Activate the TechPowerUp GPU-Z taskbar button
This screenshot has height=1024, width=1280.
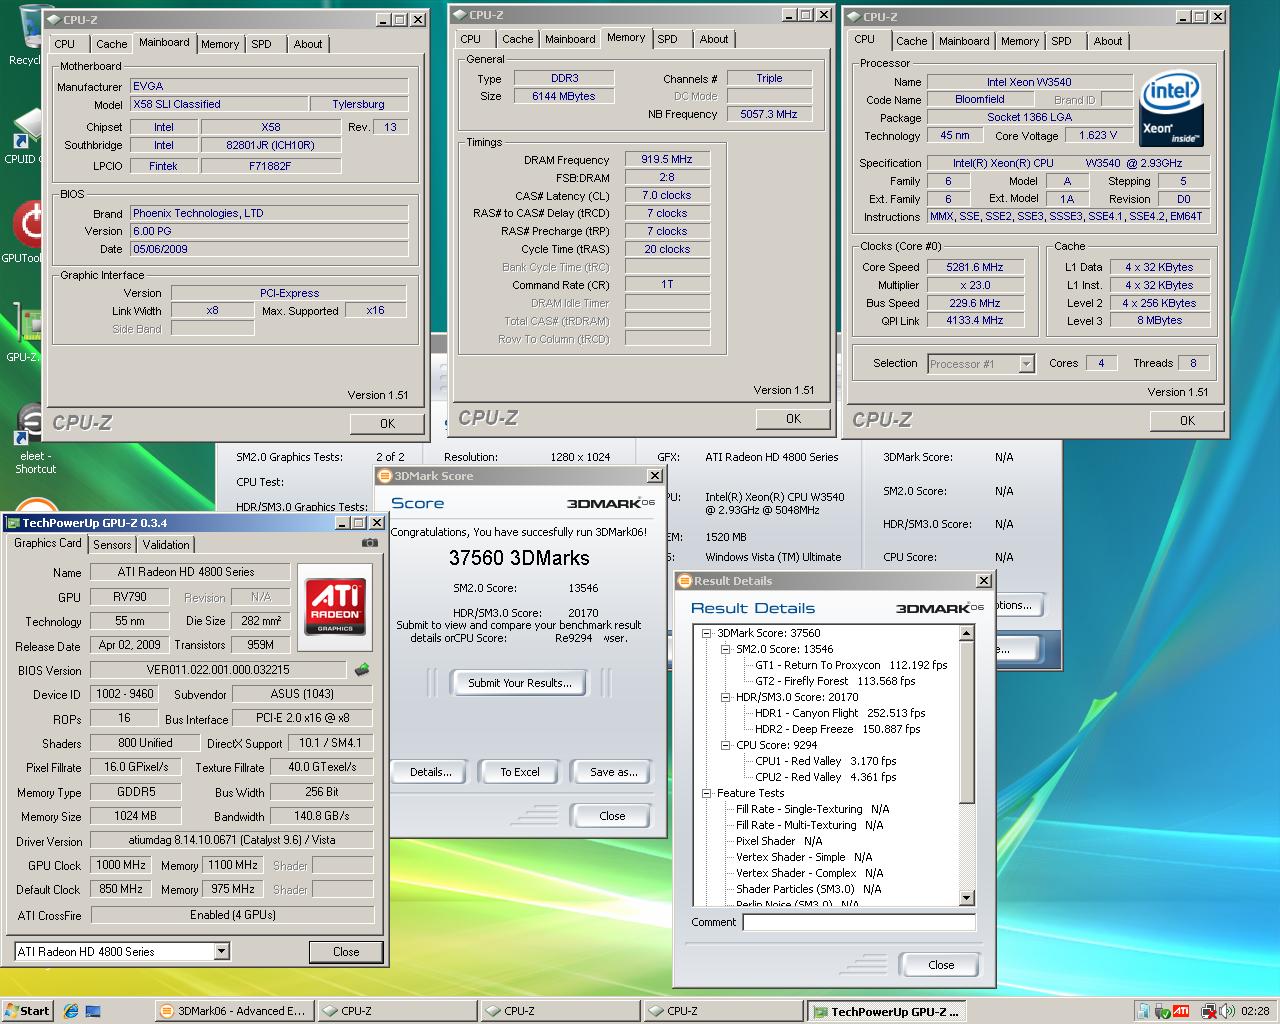click(x=886, y=1011)
